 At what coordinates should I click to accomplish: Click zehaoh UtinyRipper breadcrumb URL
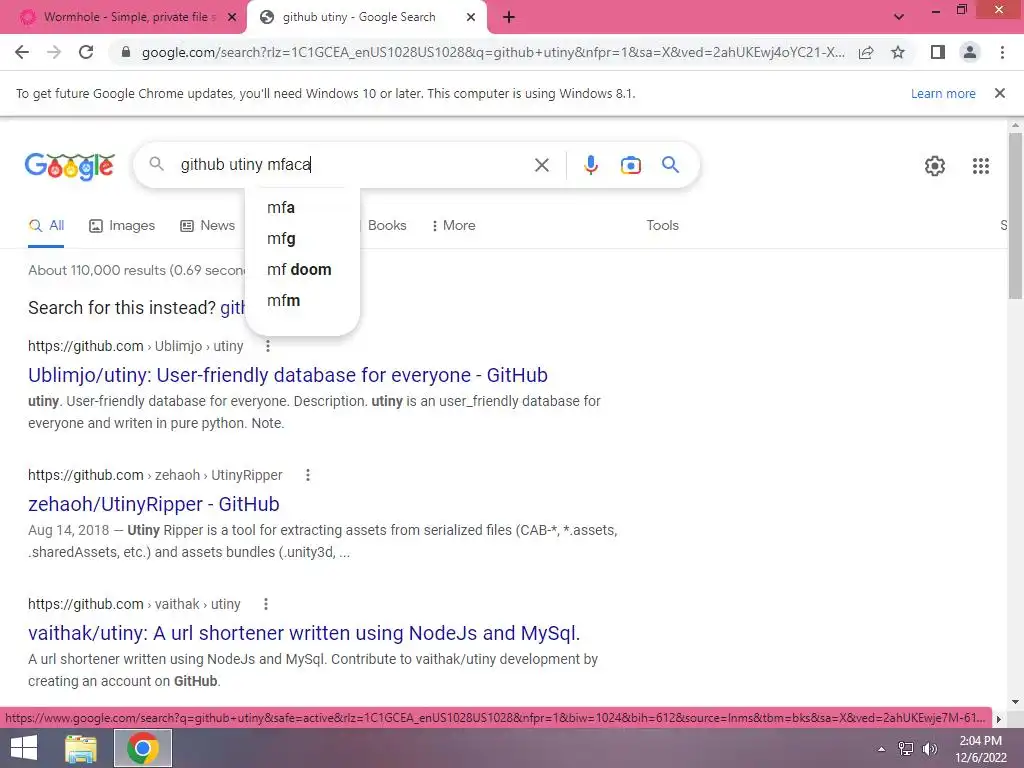click(x=155, y=475)
